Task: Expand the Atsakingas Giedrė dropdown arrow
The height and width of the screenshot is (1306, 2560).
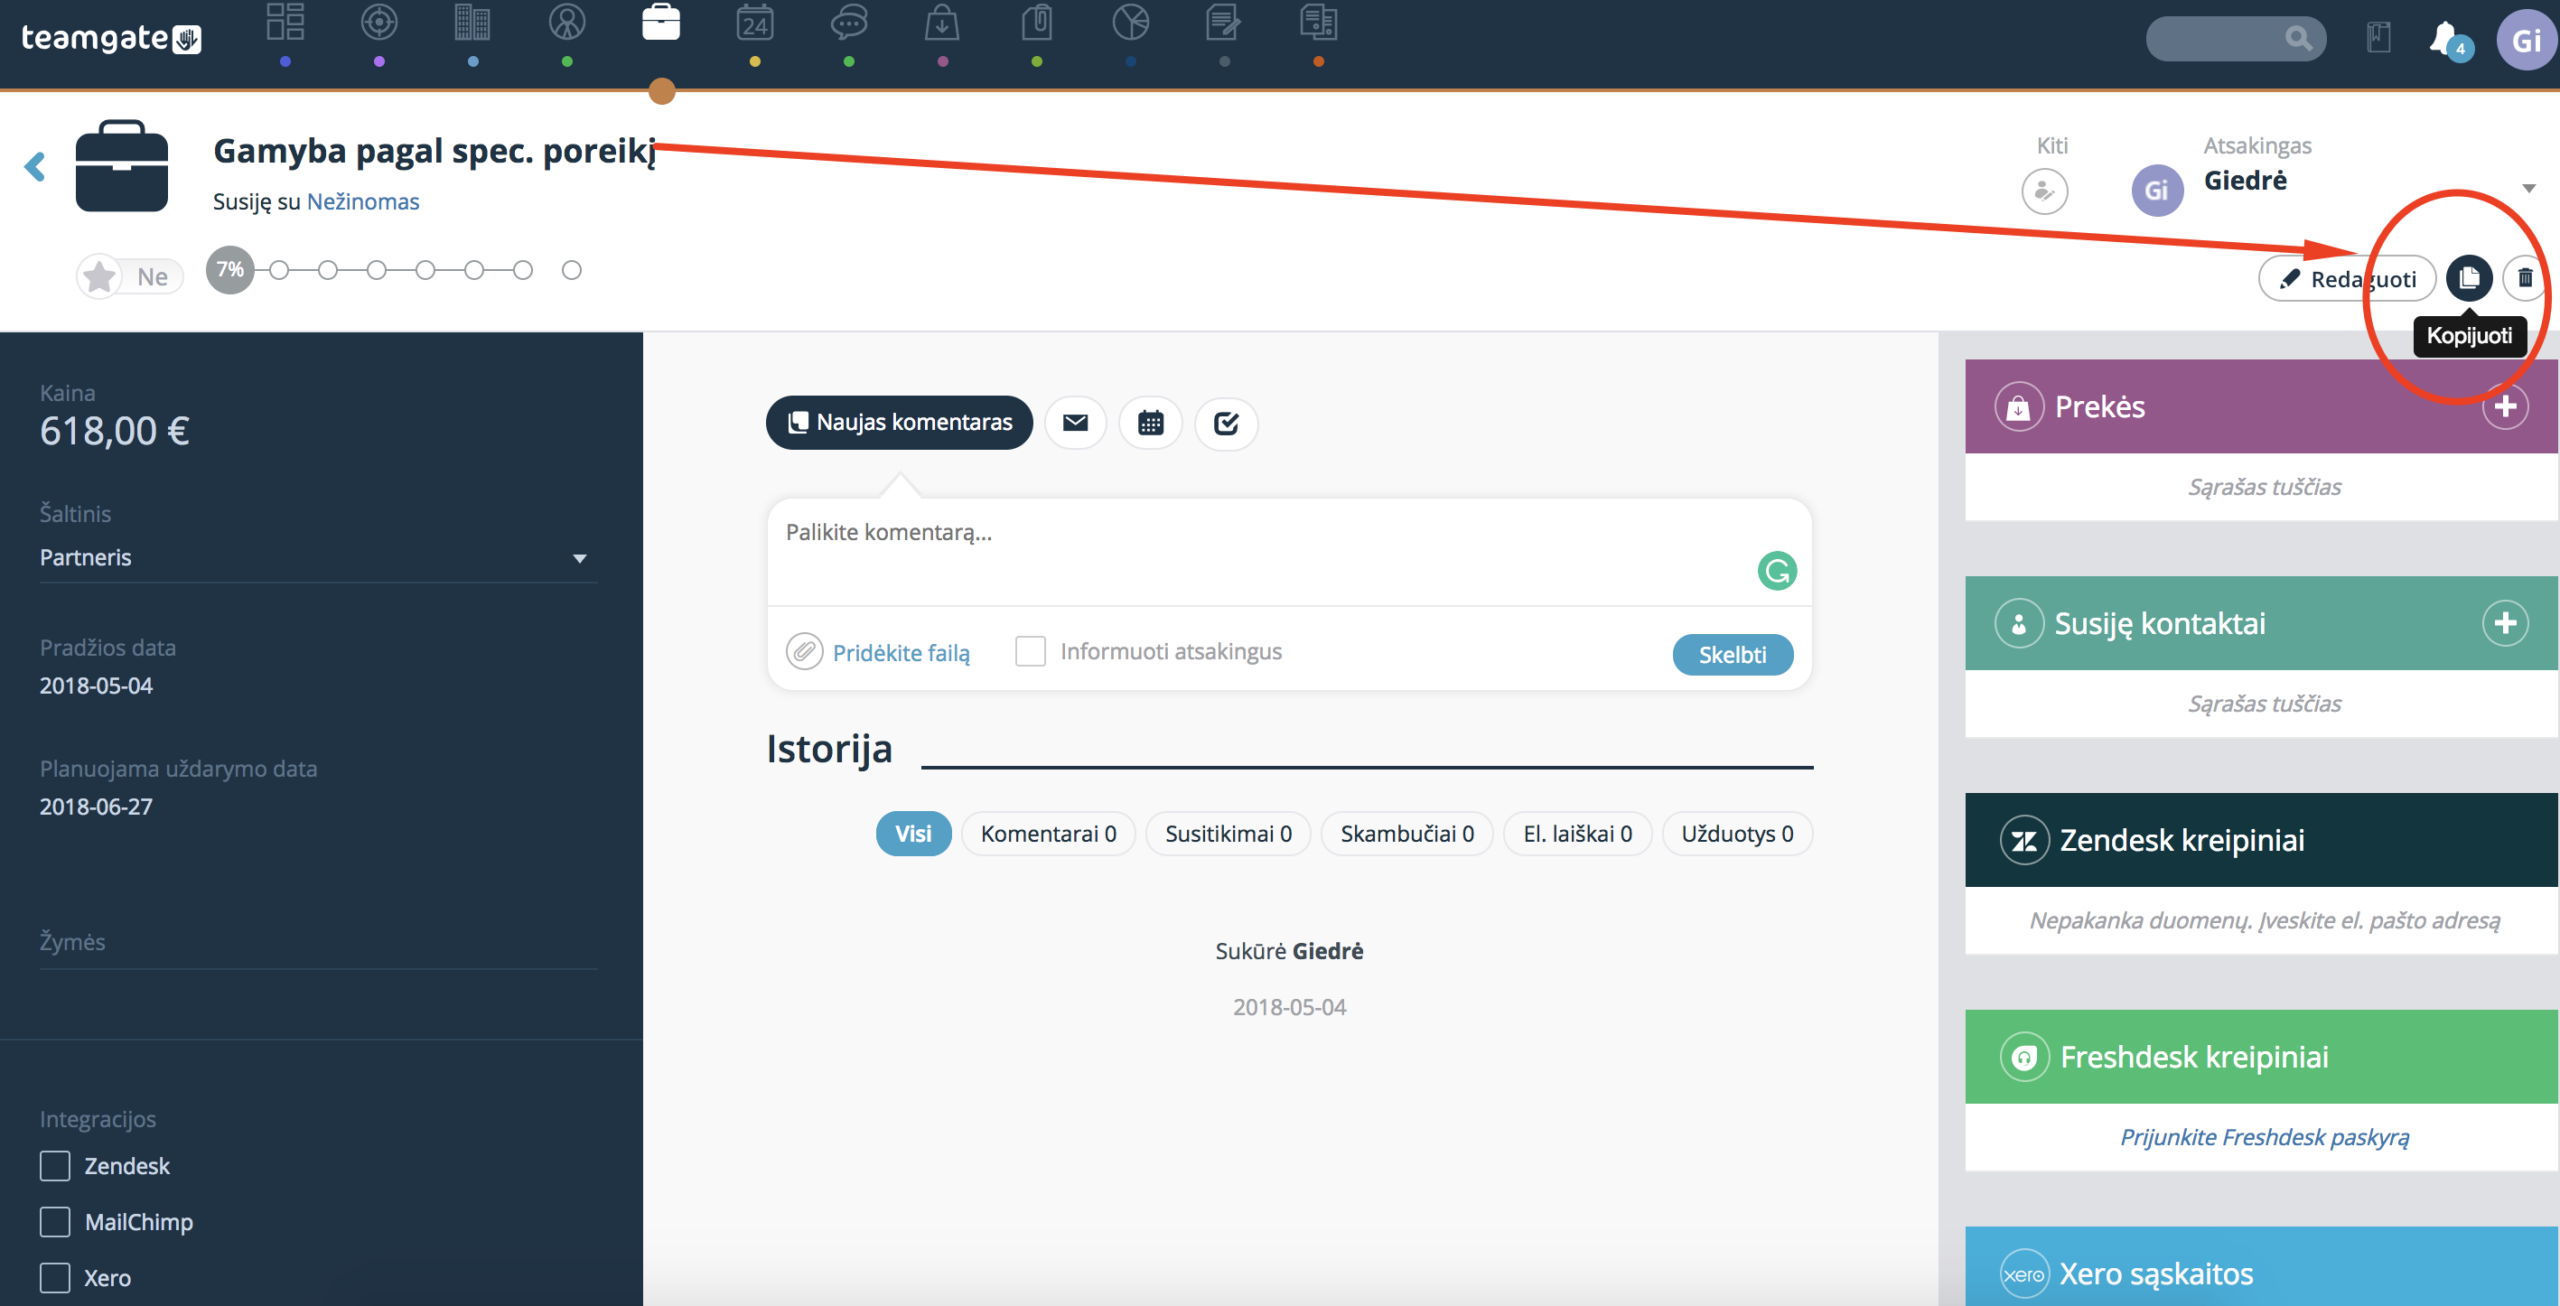Action: coord(2529,188)
